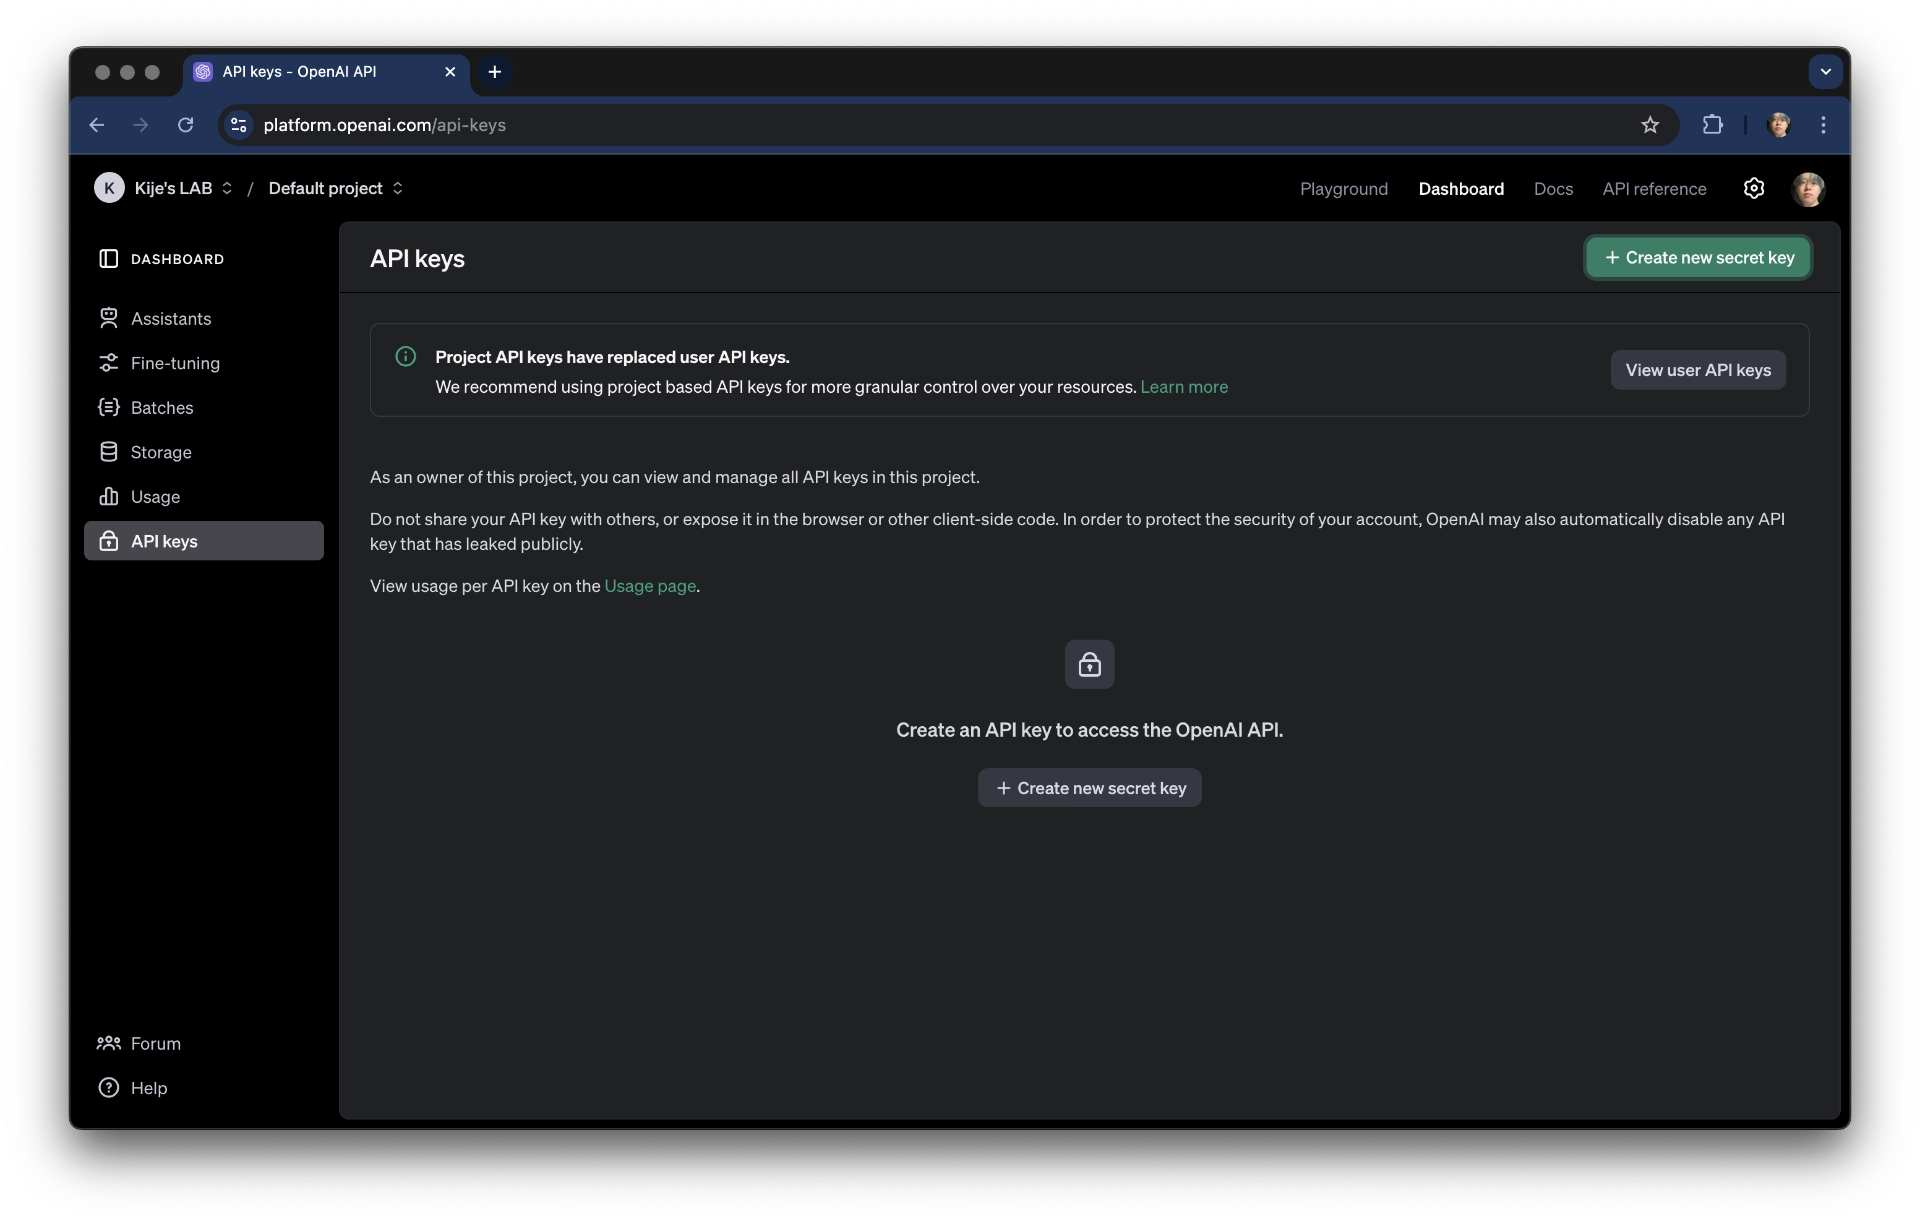The height and width of the screenshot is (1221, 1920).
Task: Open the Usage page link
Action: 649,586
